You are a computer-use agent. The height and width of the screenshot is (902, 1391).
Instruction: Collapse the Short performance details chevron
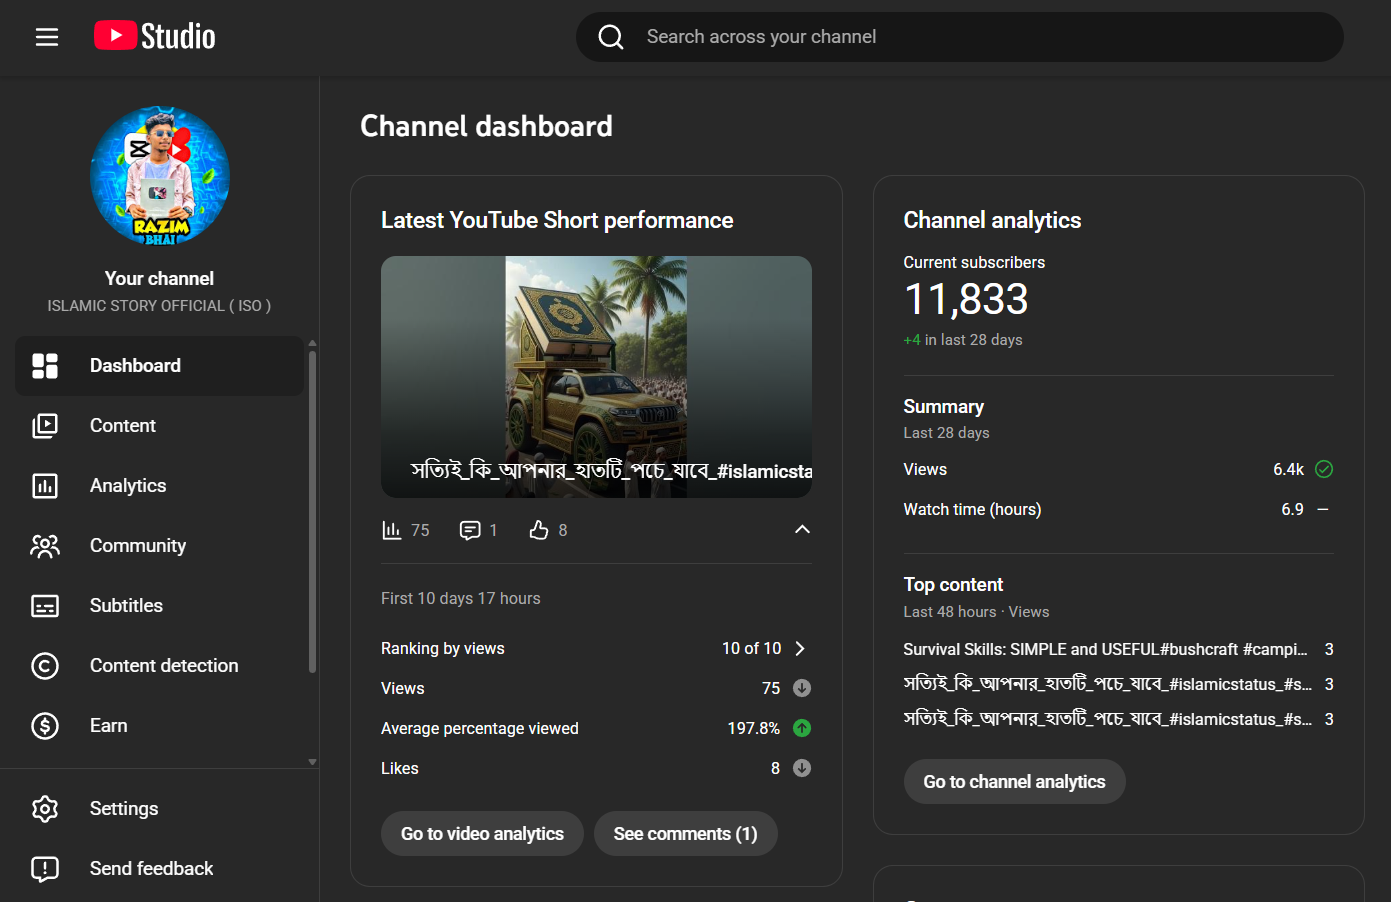pos(802,529)
